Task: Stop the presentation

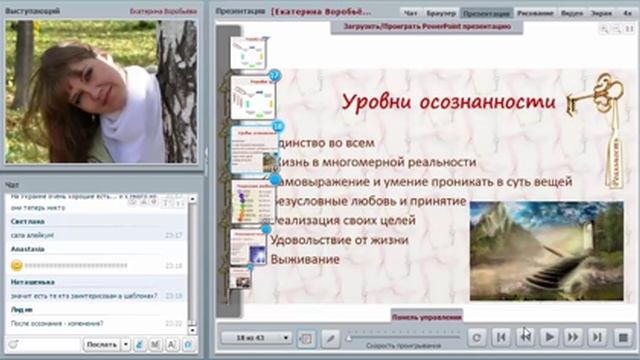Action: (623, 338)
